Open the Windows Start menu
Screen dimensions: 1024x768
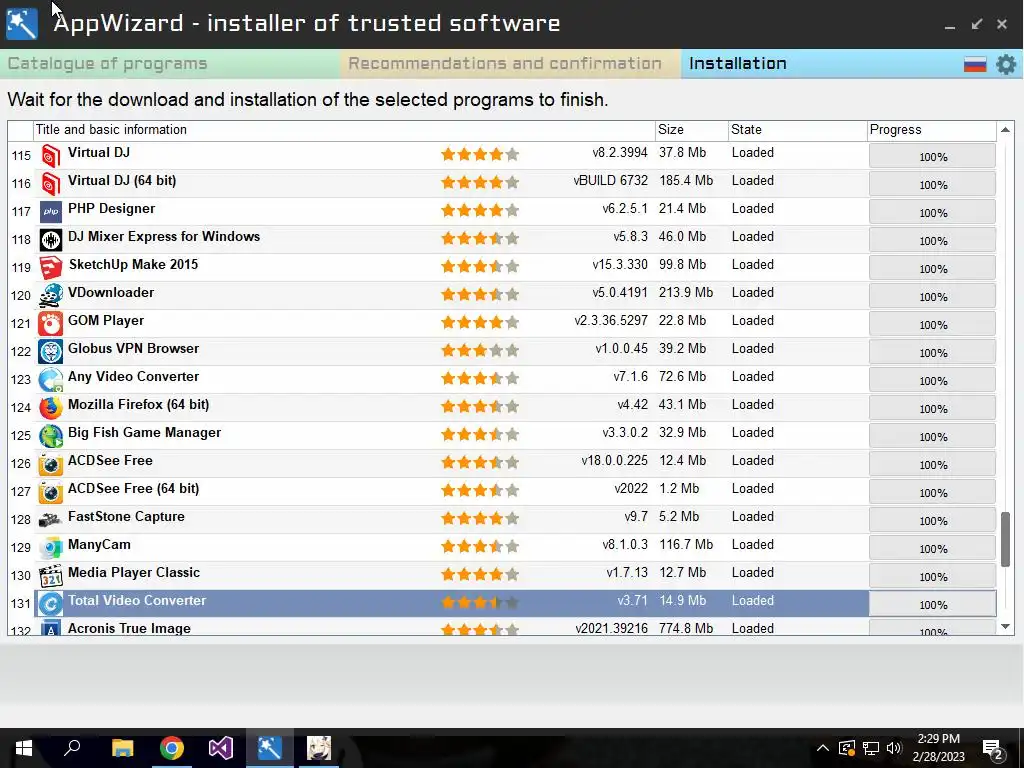pyautogui.click(x=24, y=748)
